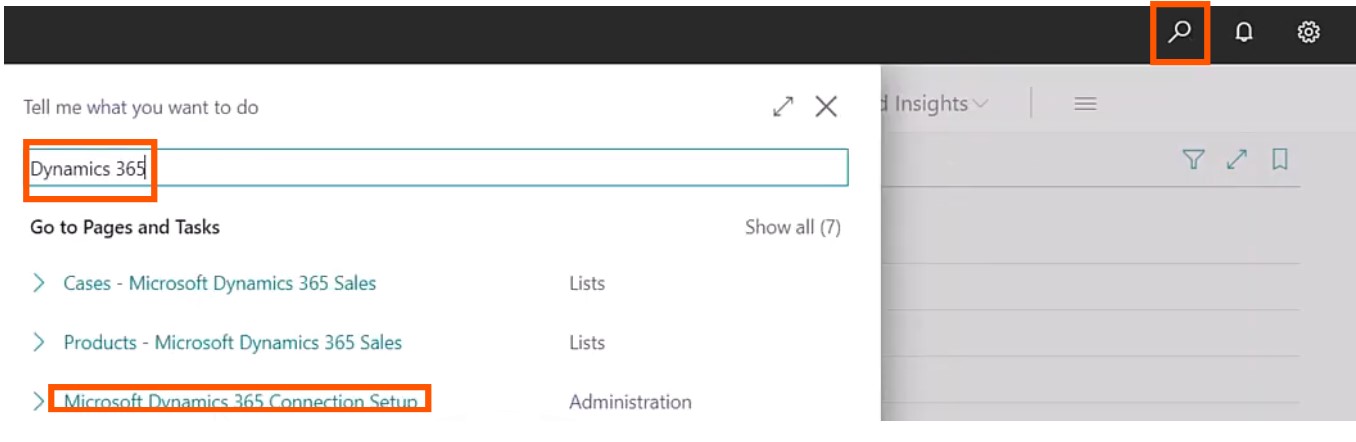Expand the Products result chevron
1356x442 pixels.
39,342
